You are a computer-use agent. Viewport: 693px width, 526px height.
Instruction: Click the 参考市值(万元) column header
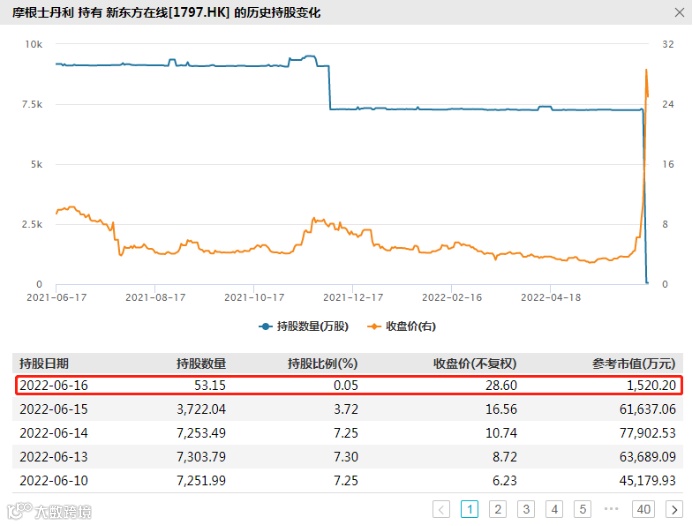point(634,363)
